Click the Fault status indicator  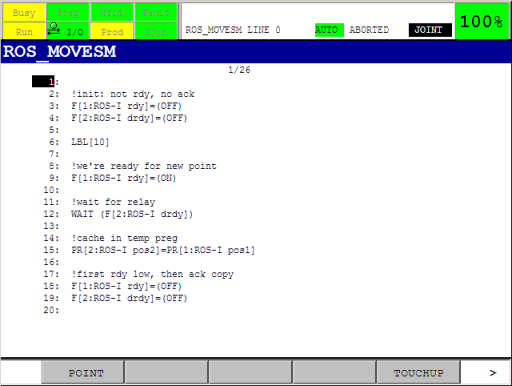(156, 12)
